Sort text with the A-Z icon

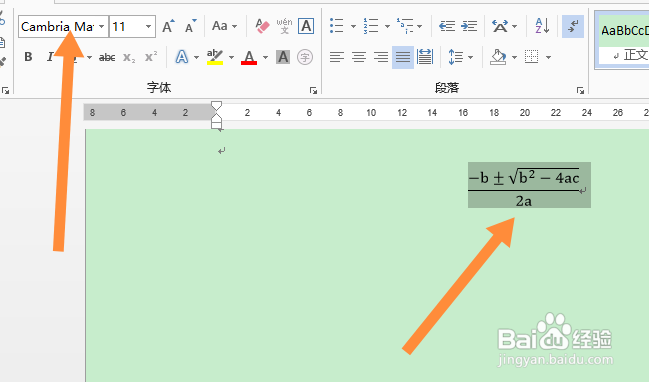[x=542, y=26]
